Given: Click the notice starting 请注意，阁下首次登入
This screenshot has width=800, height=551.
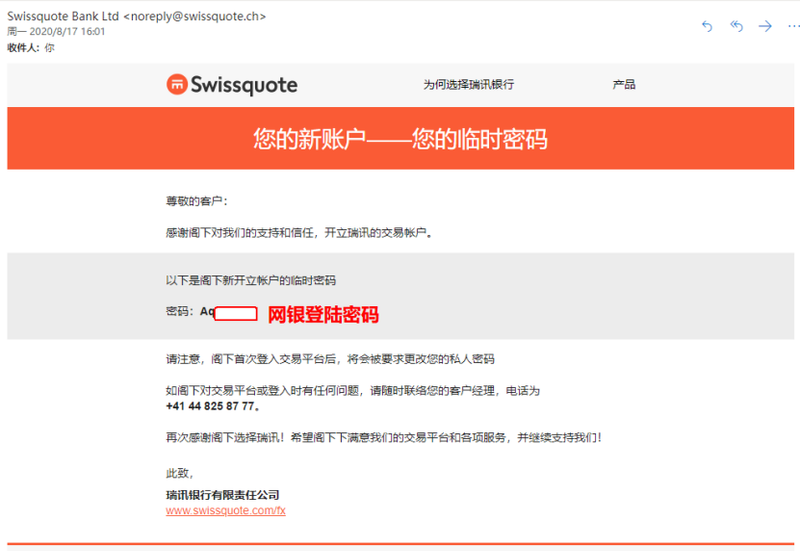Looking at the screenshot, I should click(330, 359).
